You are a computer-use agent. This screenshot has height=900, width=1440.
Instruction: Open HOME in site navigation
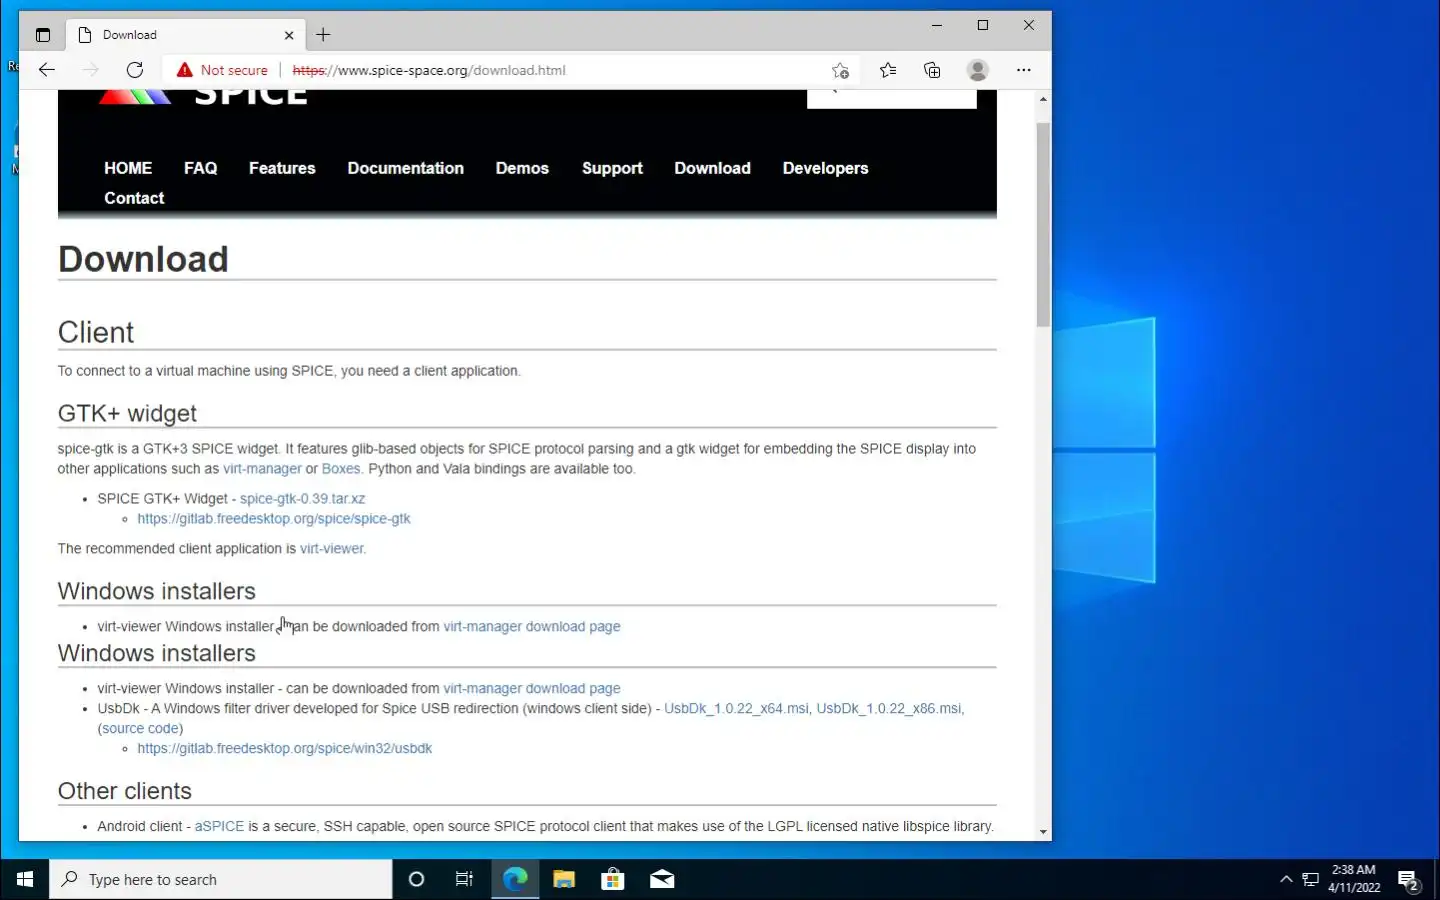point(128,168)
